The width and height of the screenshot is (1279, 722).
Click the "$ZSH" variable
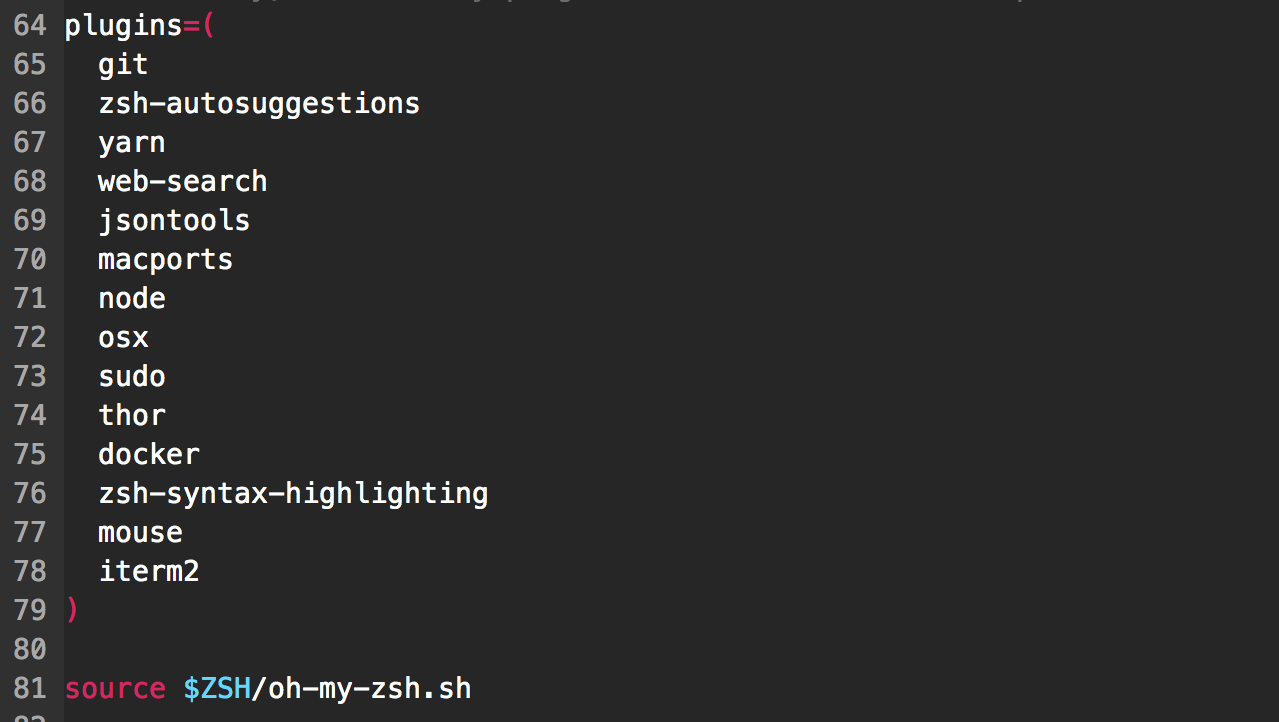point(216,689)
